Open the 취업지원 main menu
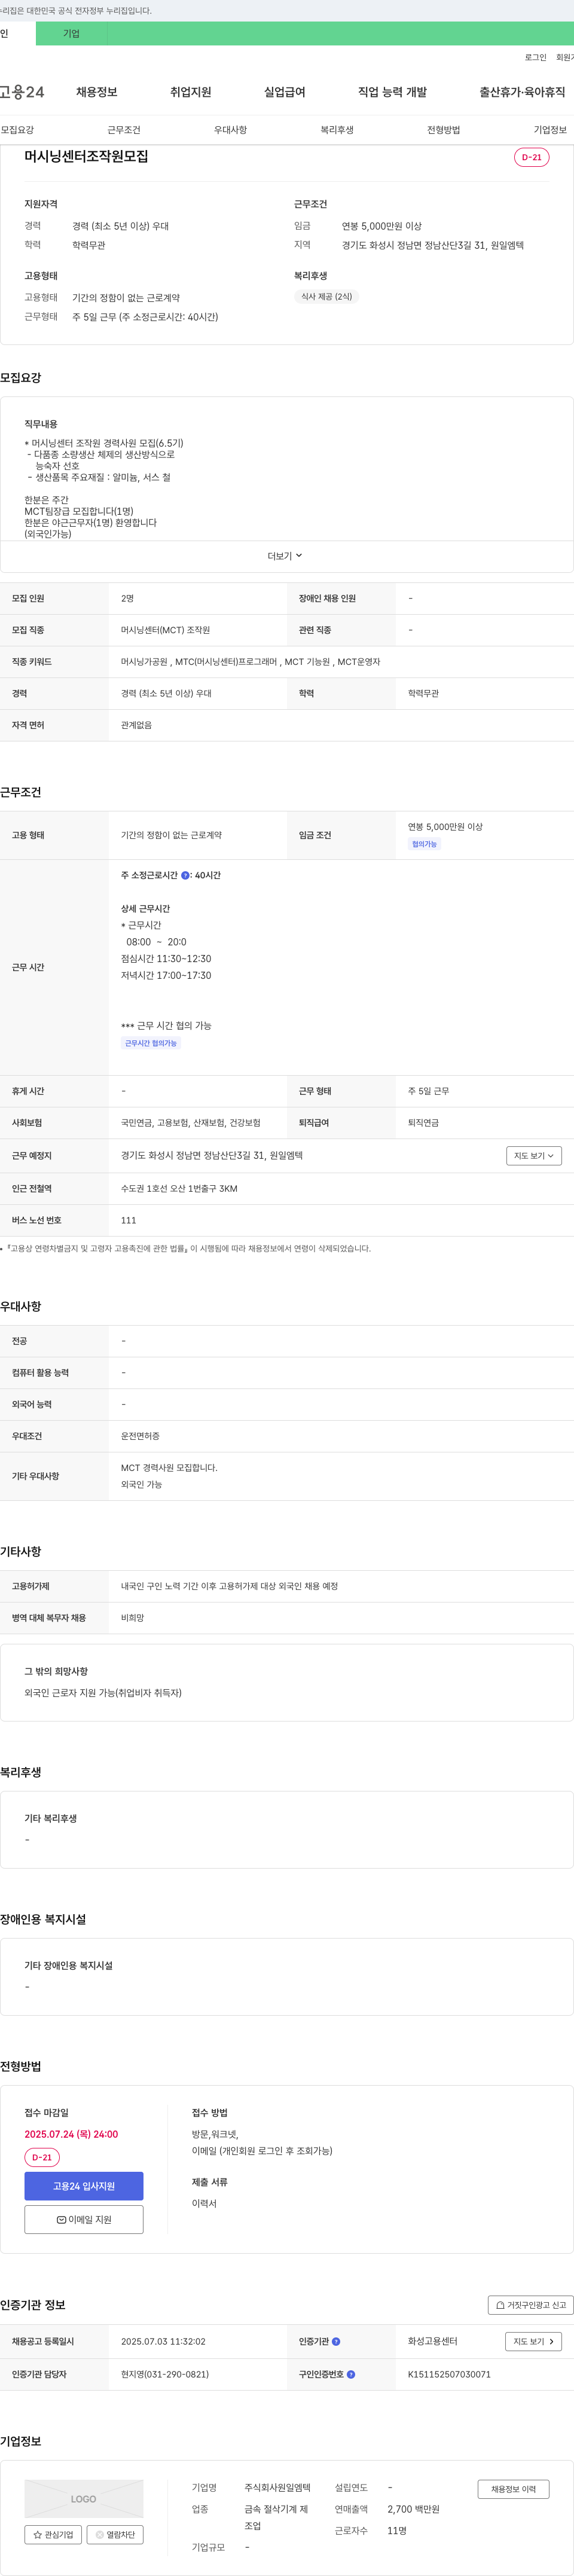The image size is (574, 2576). click(191, 92)
